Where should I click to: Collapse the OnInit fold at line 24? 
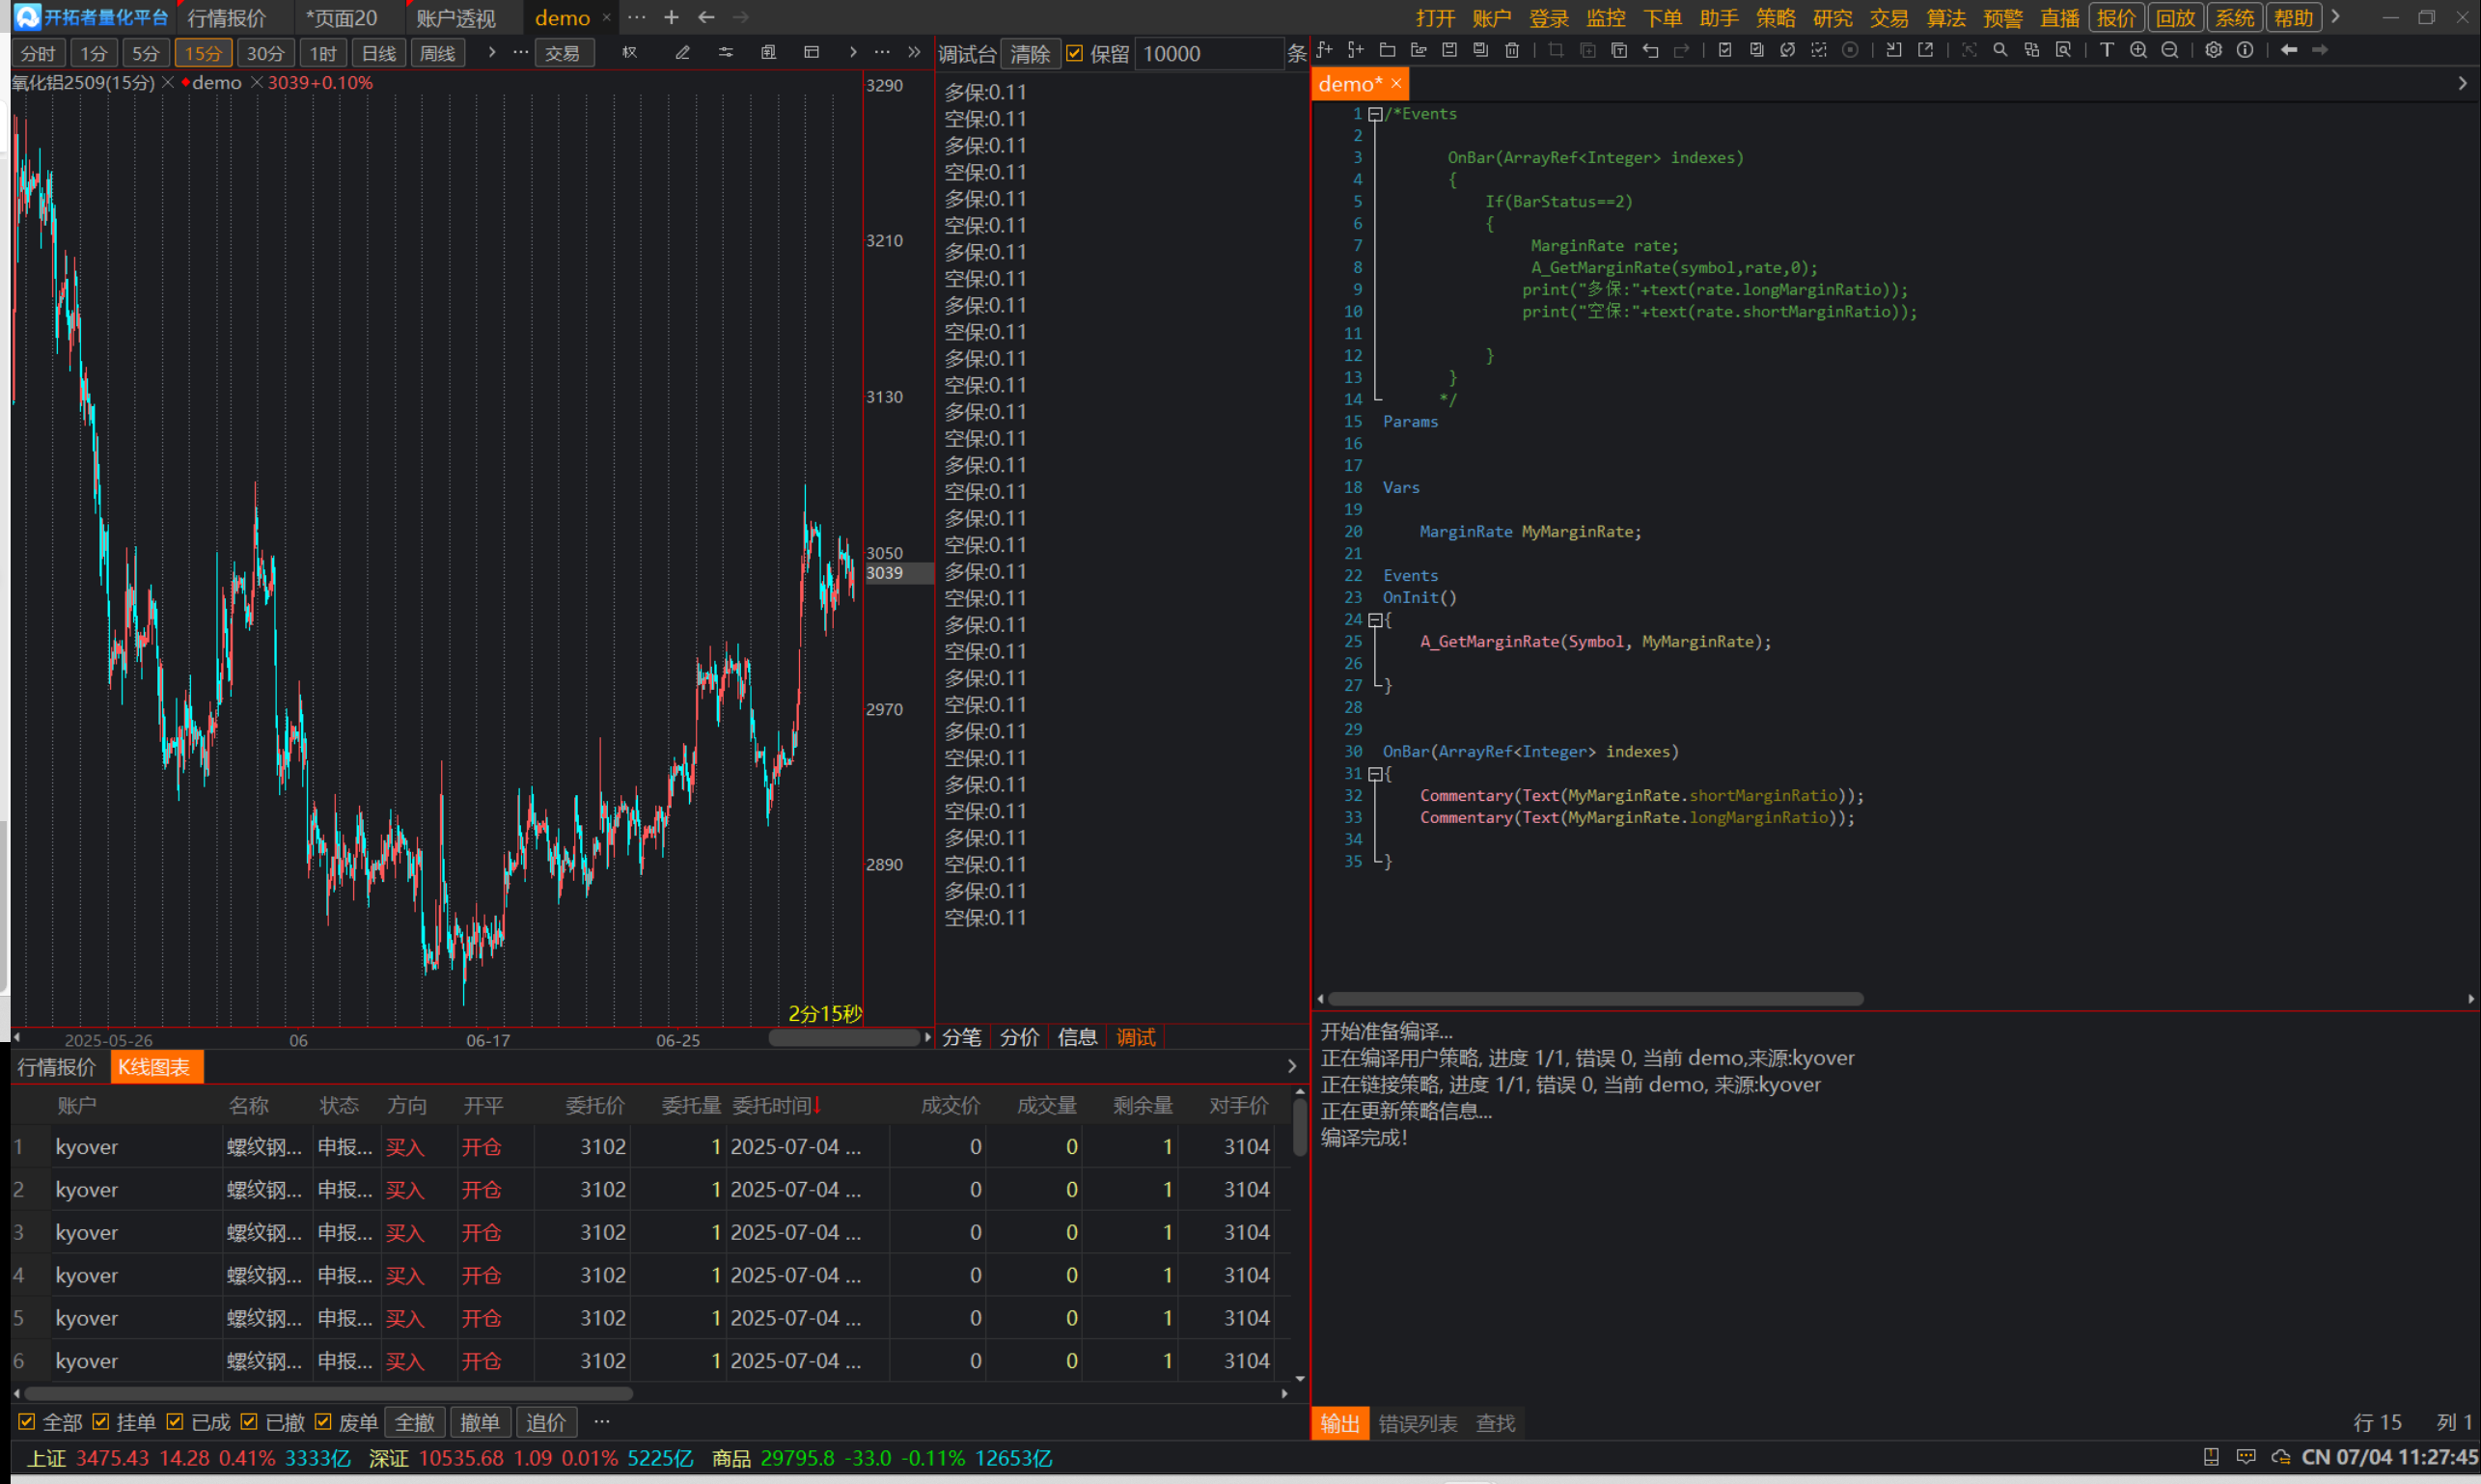pos(1375,620)
